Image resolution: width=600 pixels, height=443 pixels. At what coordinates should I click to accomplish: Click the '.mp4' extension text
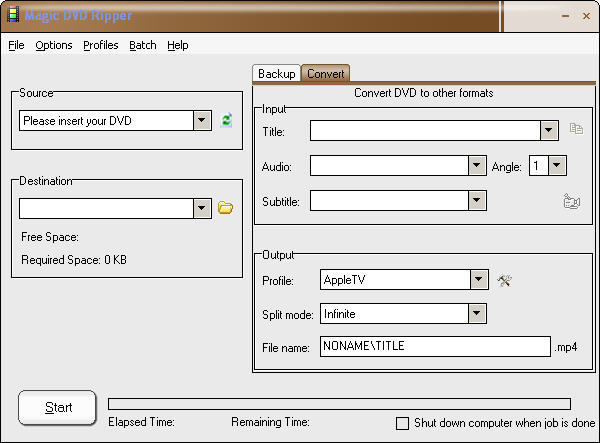(x=566, y=347)
